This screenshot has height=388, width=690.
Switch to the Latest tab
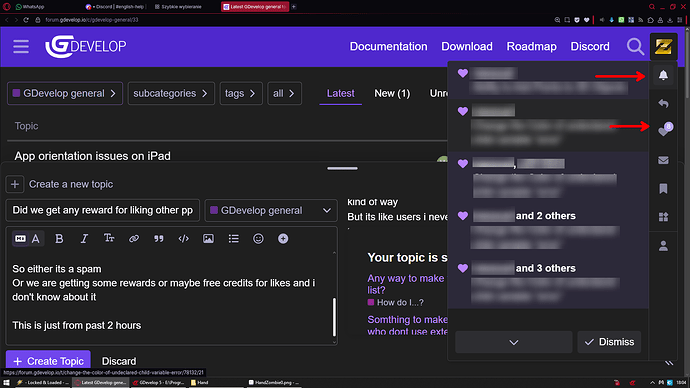tap(340, 93)
